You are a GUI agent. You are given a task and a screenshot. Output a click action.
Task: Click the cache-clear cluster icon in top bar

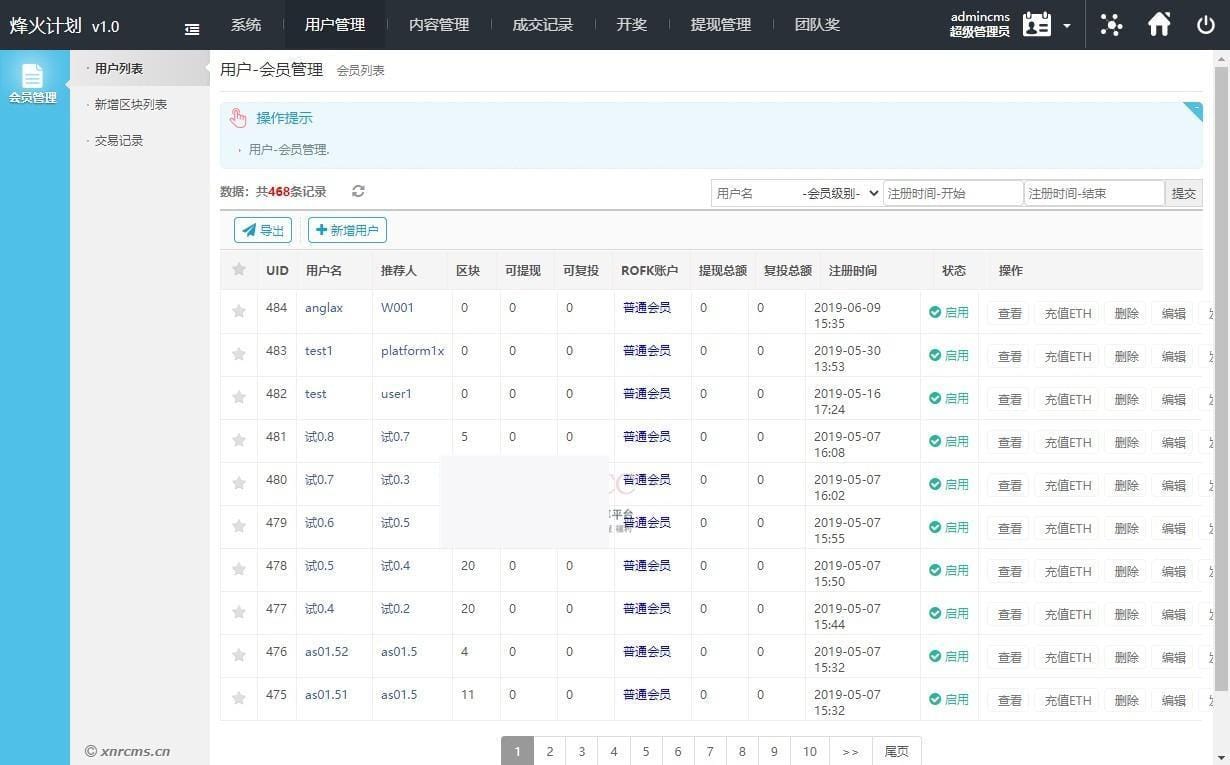[1111, 24]
